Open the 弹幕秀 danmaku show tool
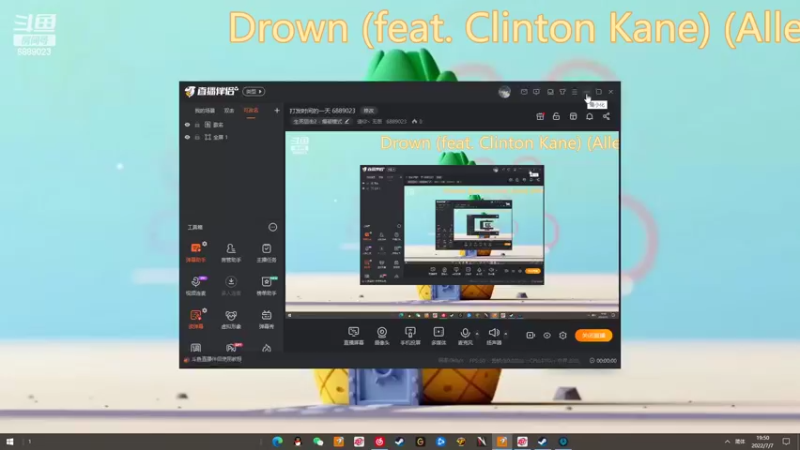 click(x=266, y=319)
